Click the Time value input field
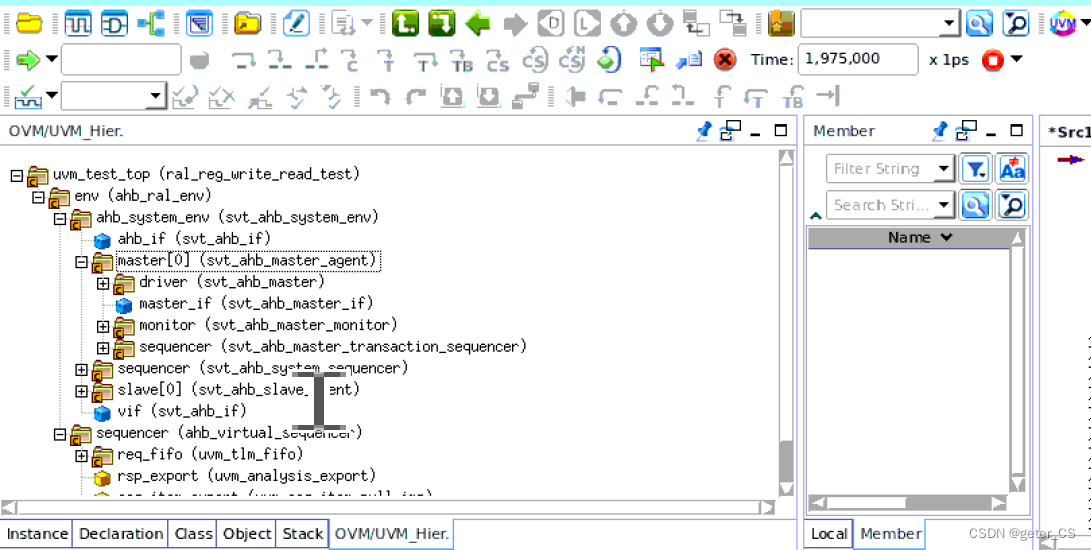The width and height of the screenshot is (1091, 550). (857, 60)
